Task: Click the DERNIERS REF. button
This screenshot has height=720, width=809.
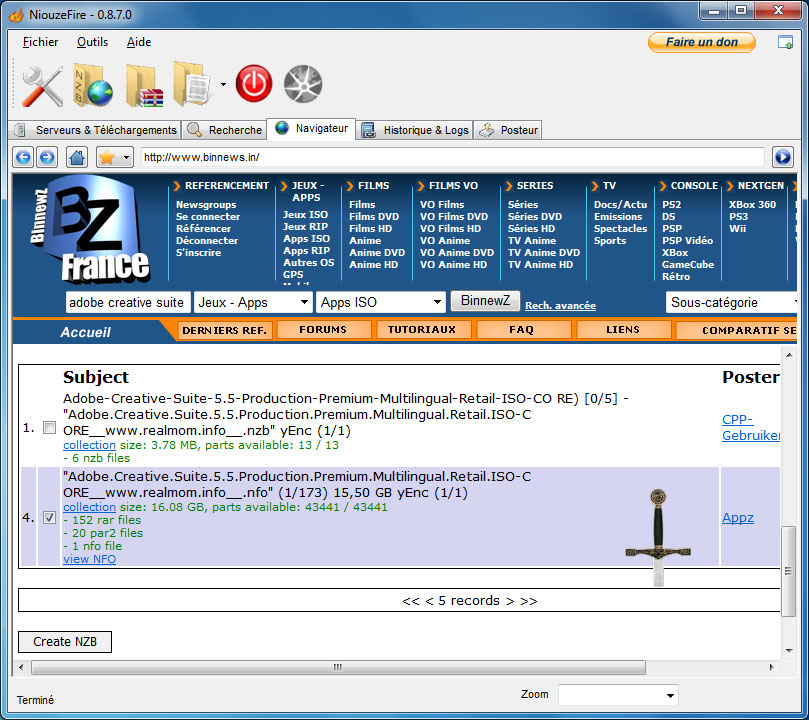Action: (224, 330)
